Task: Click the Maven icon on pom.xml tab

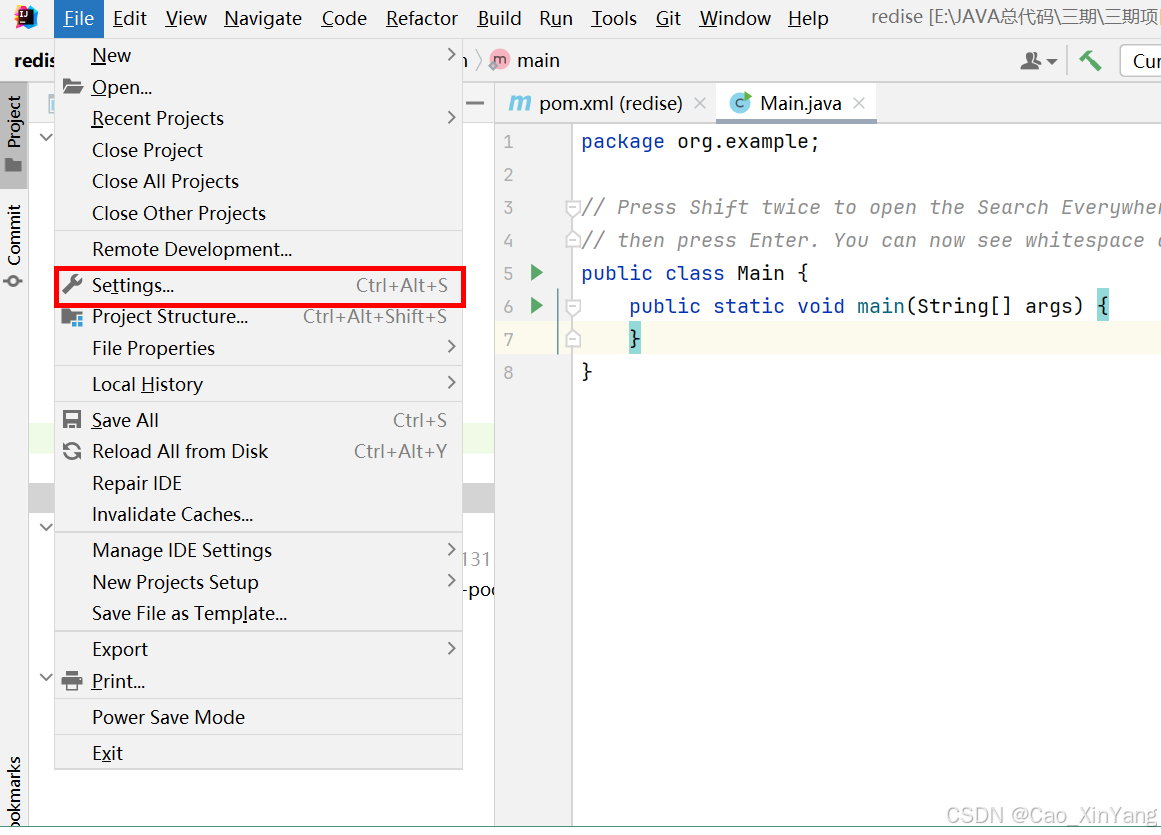Action: (520, 103)
